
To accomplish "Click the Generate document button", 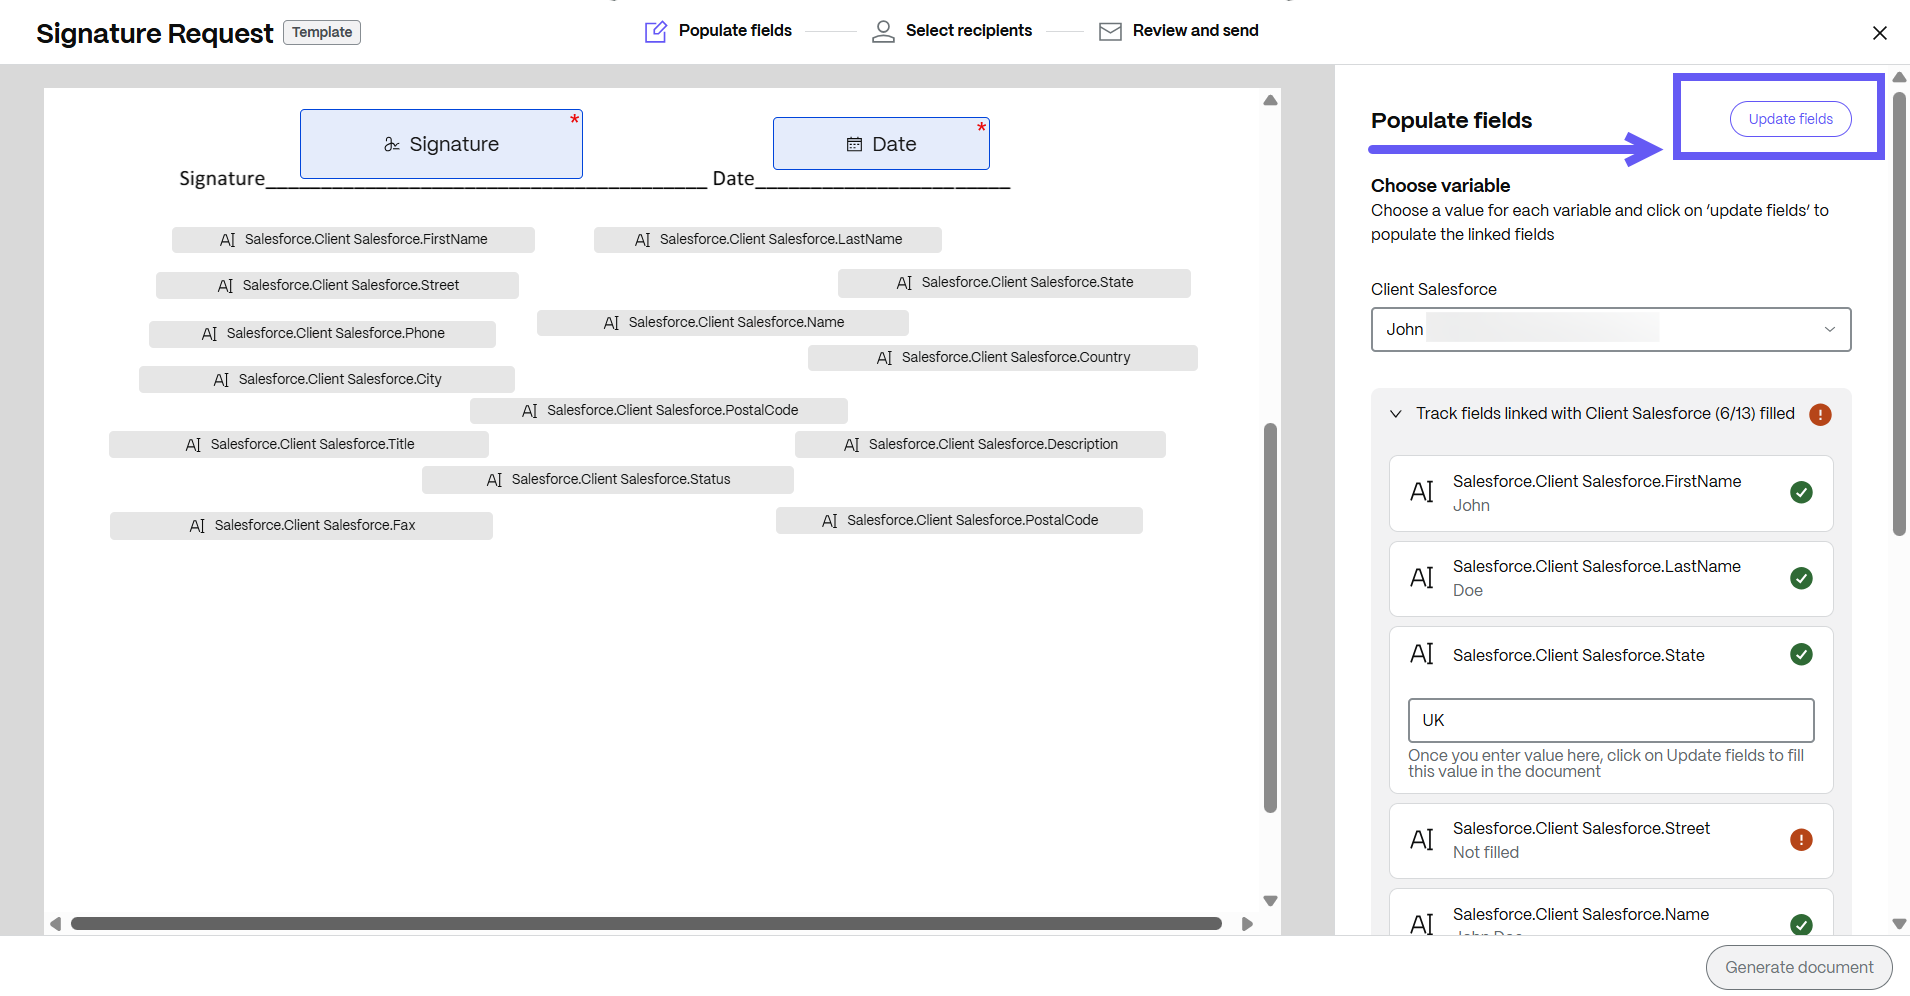I will pyautogui.click(x=1799, y=967).
